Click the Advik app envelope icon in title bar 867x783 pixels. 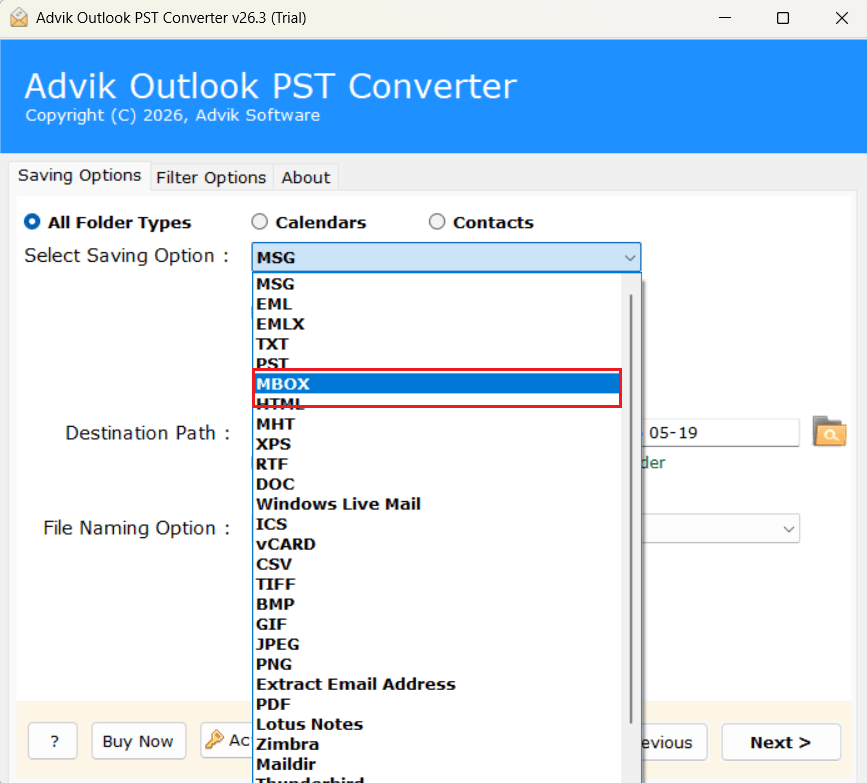[19, 18]
